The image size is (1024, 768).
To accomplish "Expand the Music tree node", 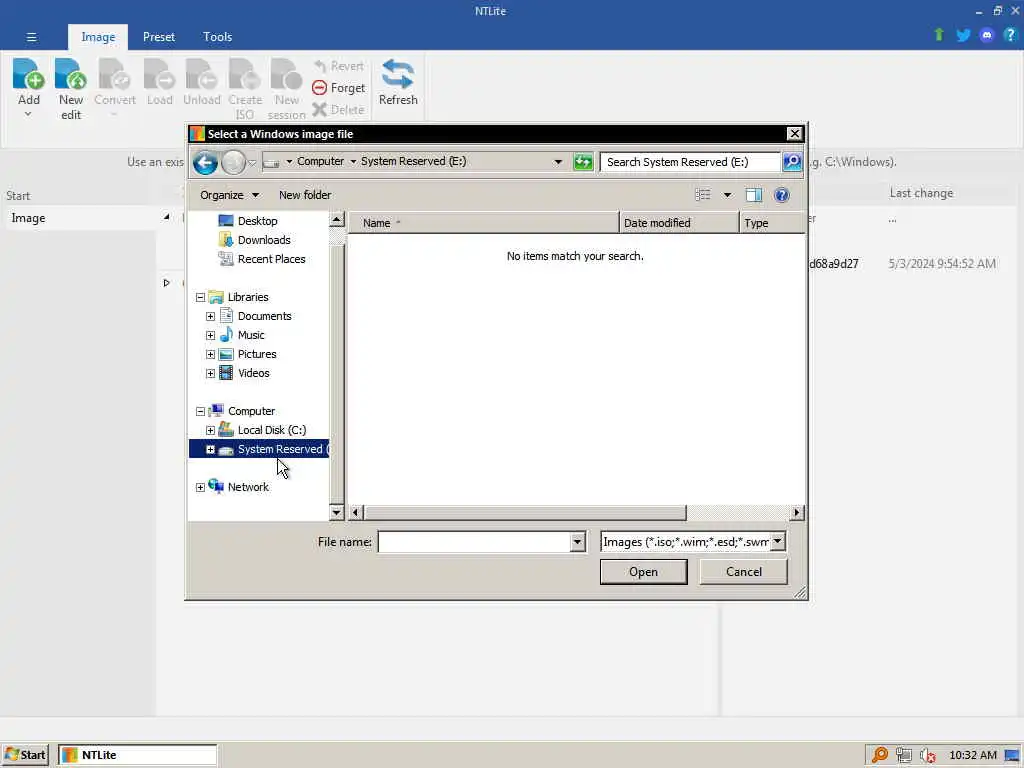I will pos(210,335).
